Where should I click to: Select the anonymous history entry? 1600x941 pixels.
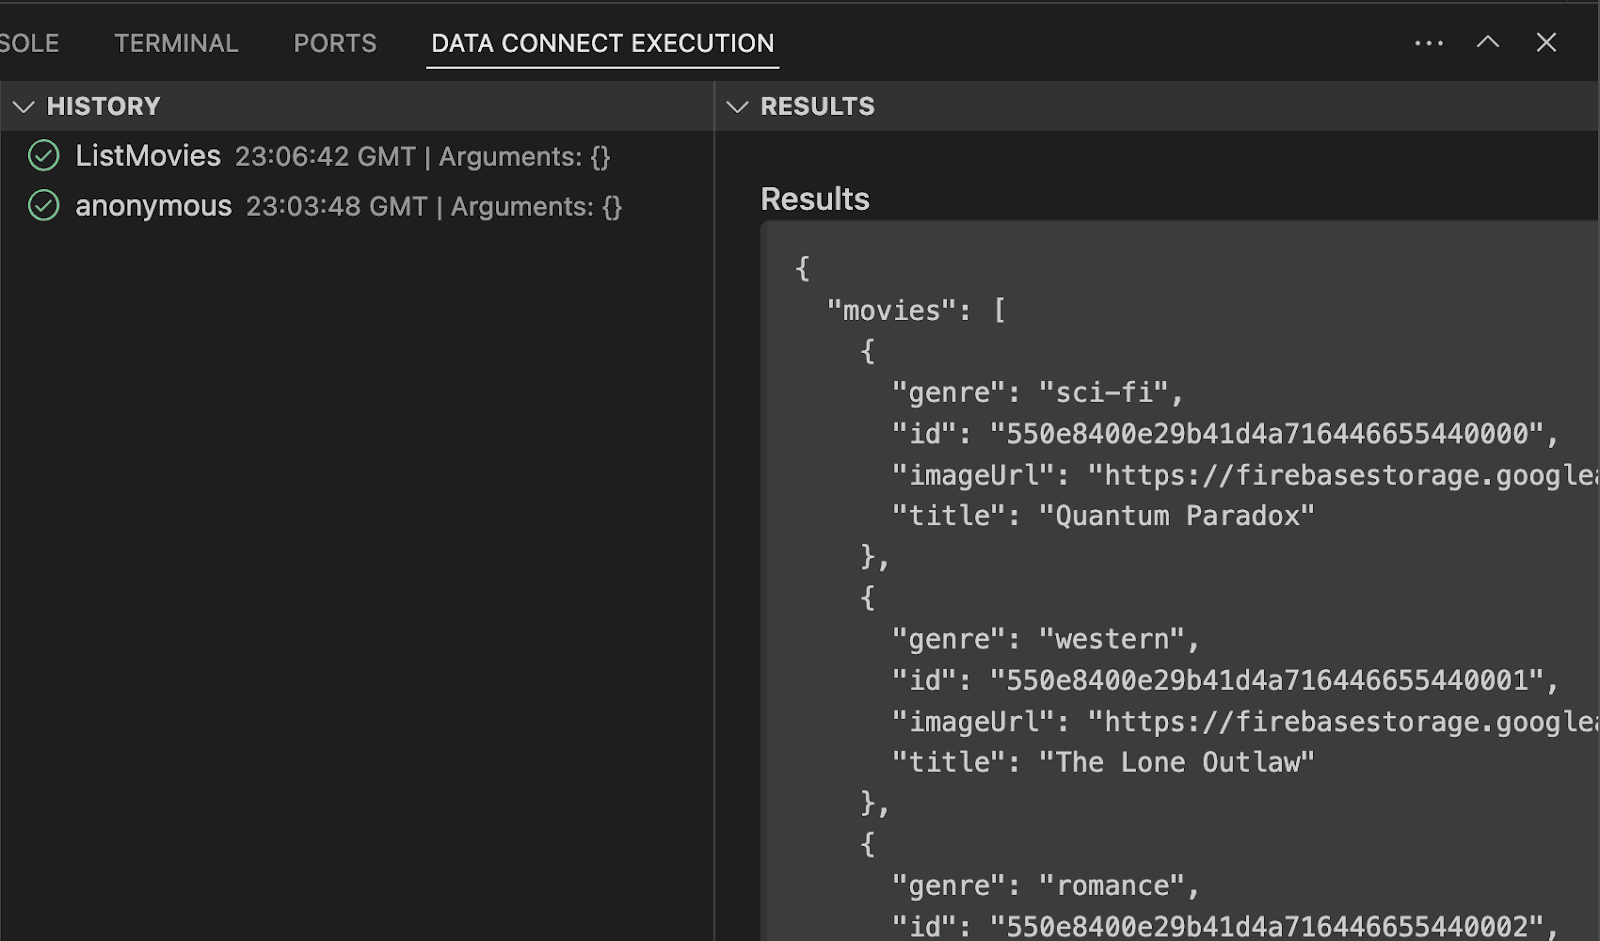click(x=153, y=206)
